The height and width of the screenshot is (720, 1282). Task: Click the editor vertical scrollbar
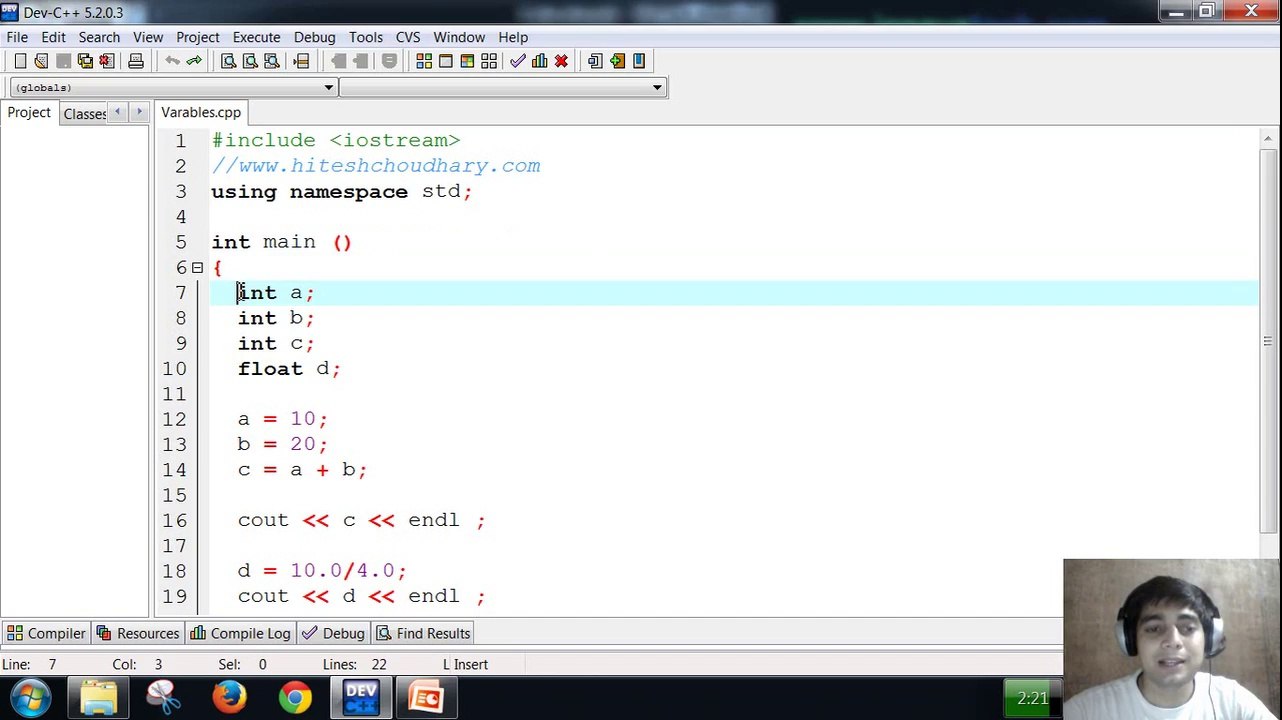[1268, 343]
